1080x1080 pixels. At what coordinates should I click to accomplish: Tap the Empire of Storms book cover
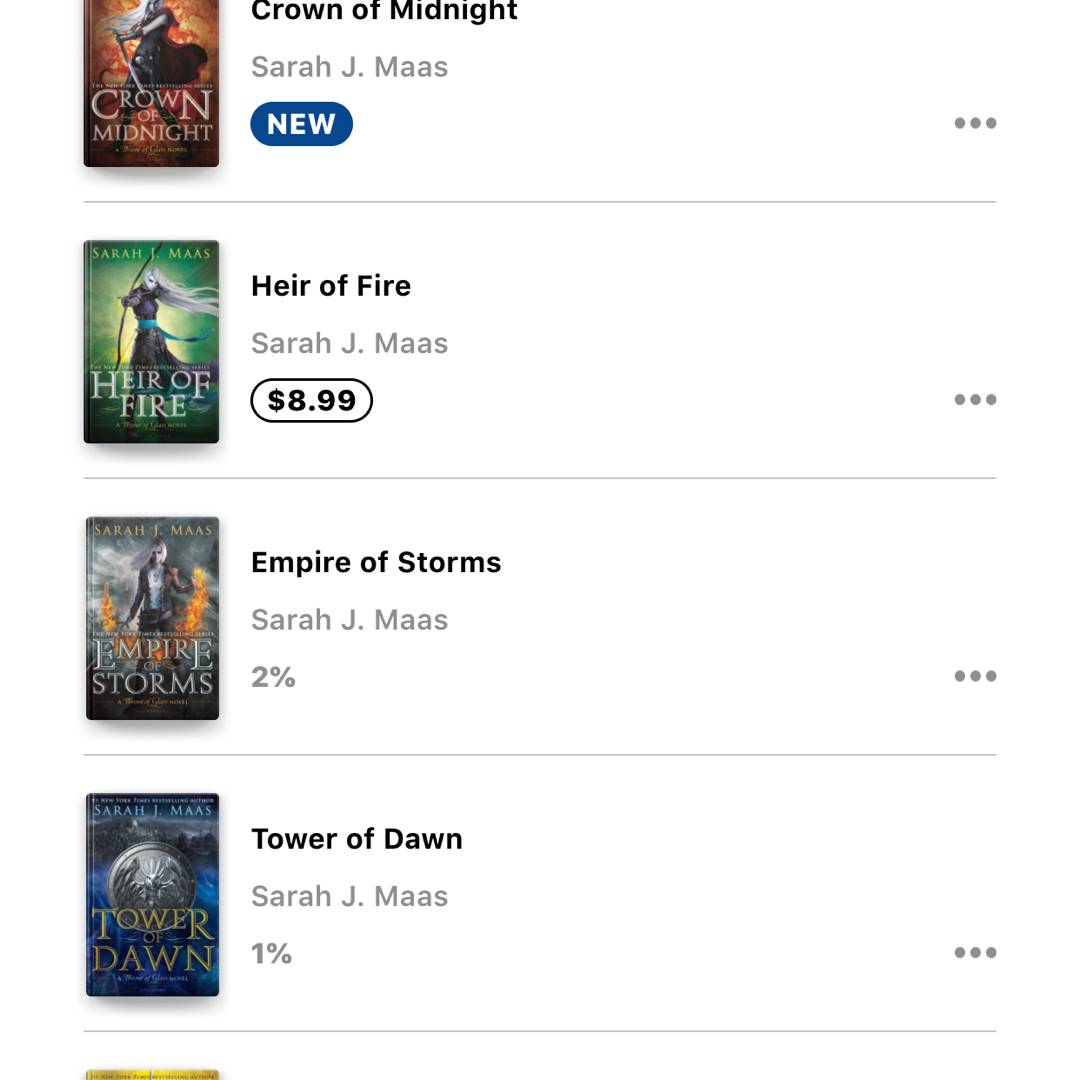click(152, 618)
